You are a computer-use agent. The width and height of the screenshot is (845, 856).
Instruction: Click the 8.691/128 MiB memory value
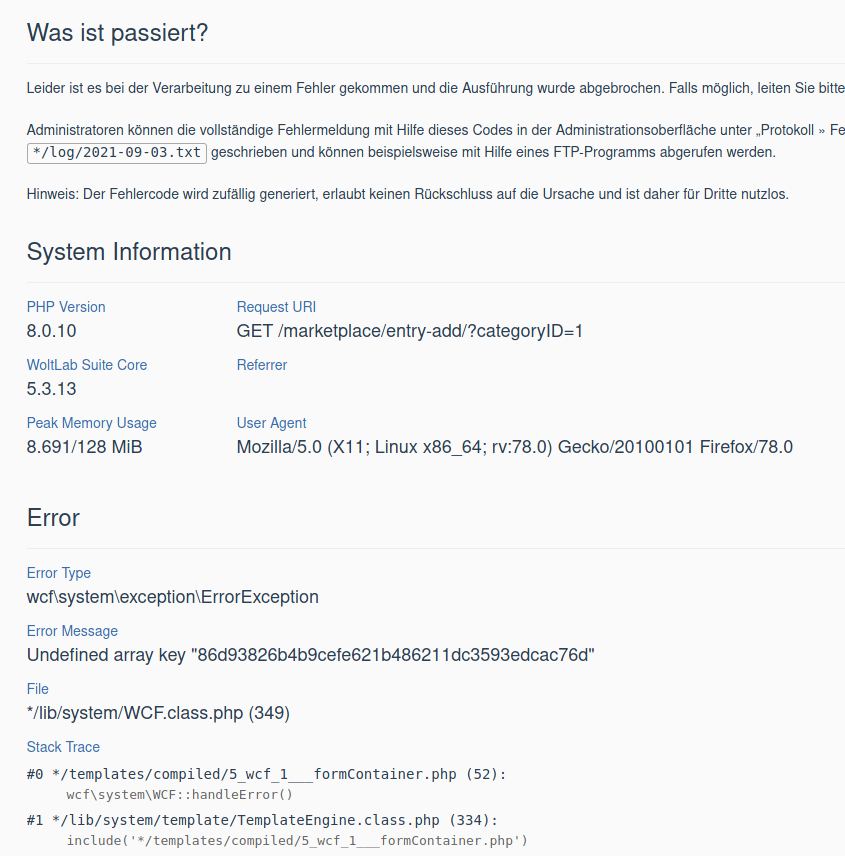tap(85, 447)
